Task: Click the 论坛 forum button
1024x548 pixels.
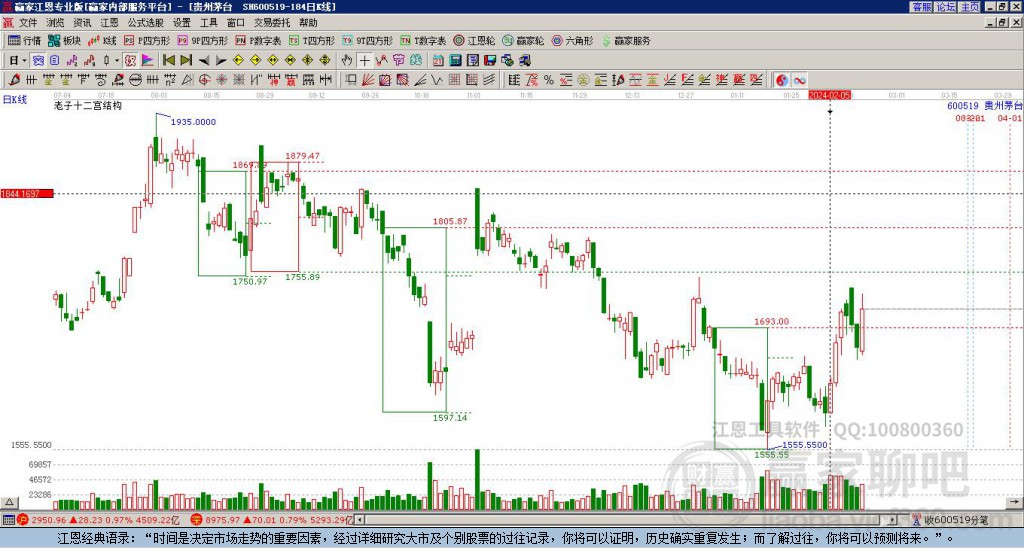Action: [x=945, y=7]
